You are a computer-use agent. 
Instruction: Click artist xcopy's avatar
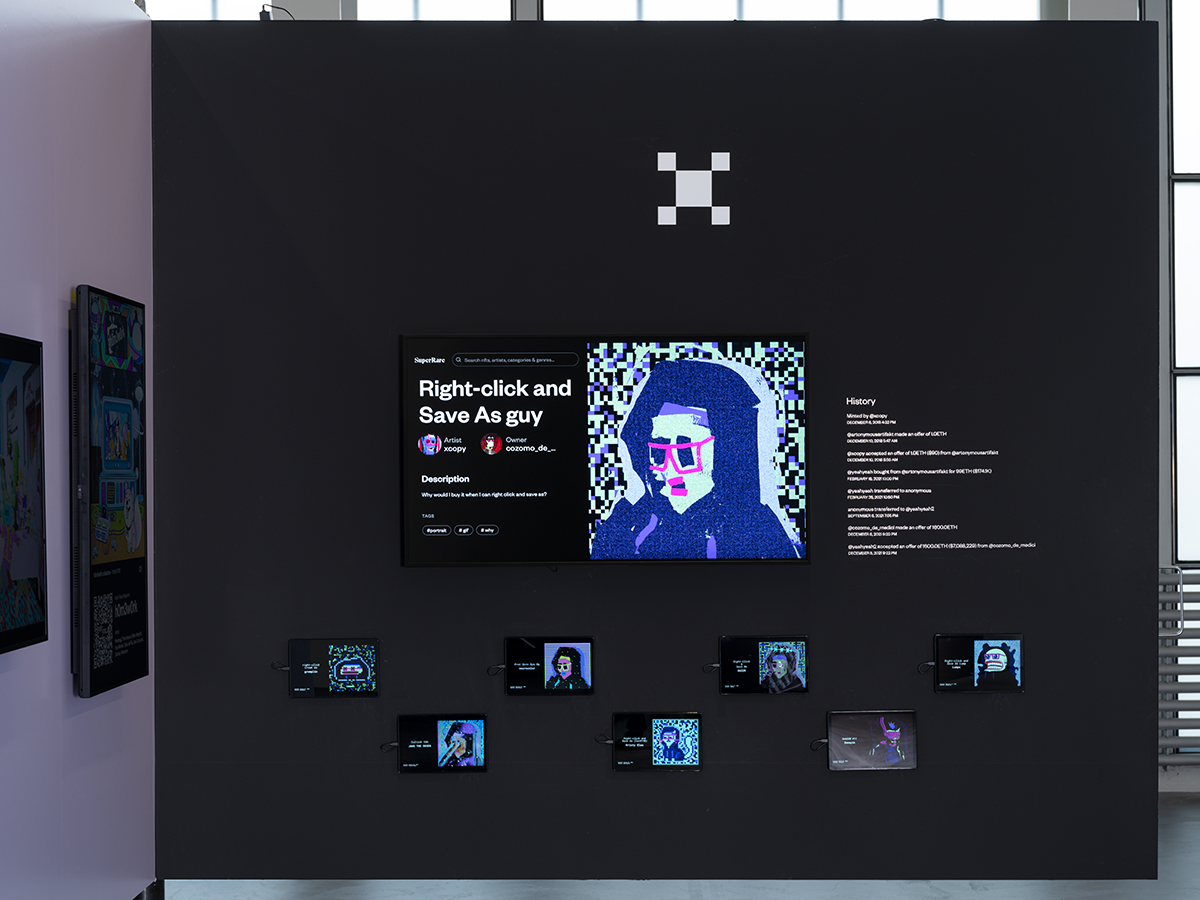tap(429, 444)
